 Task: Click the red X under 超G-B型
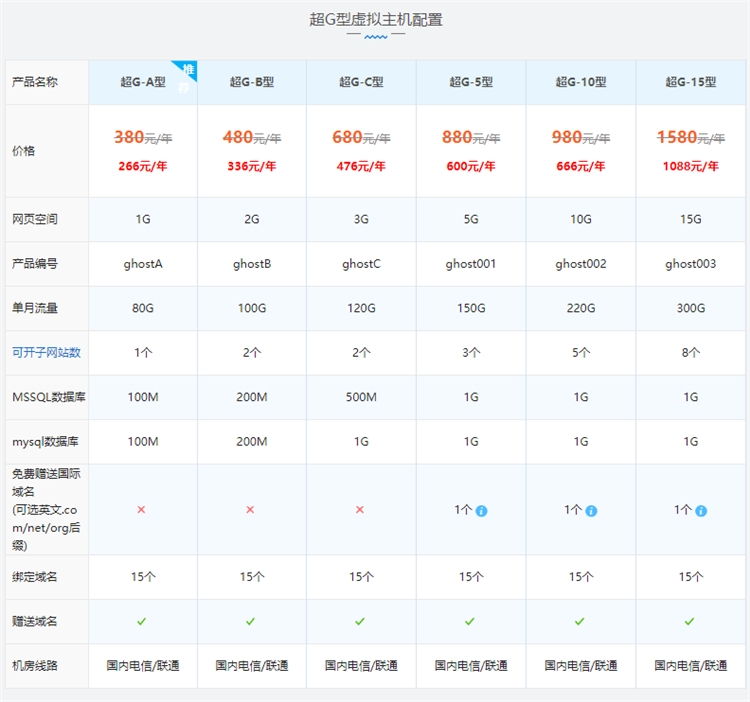click(x=251, y=510)
